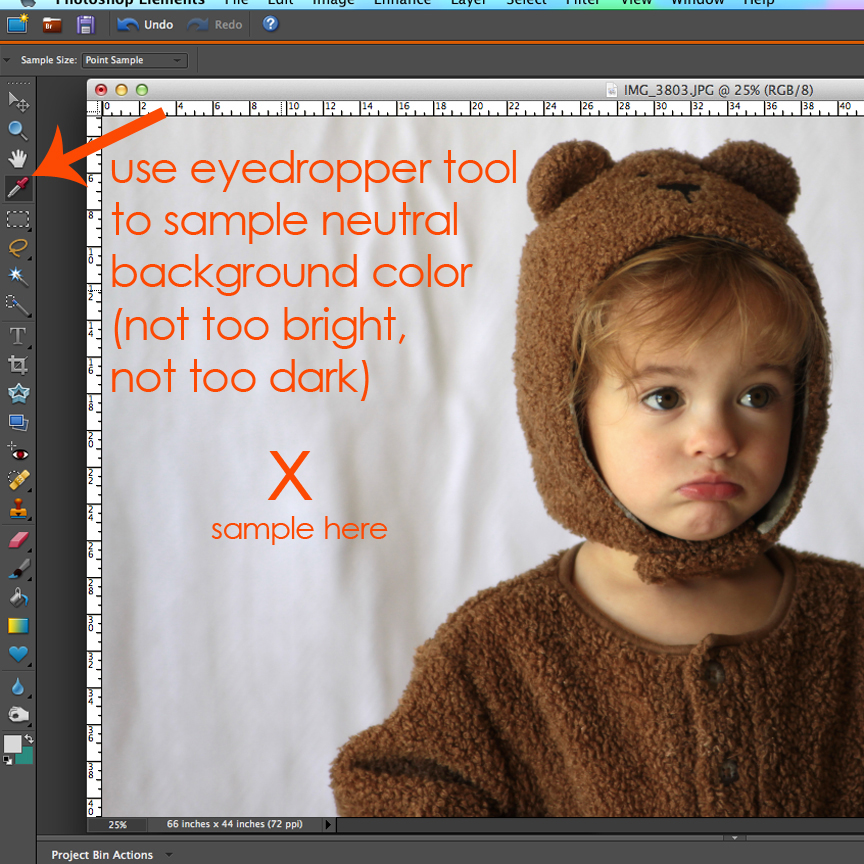864x864 pixels.
Task: Click the Undo button
Action: pos(145,25)
